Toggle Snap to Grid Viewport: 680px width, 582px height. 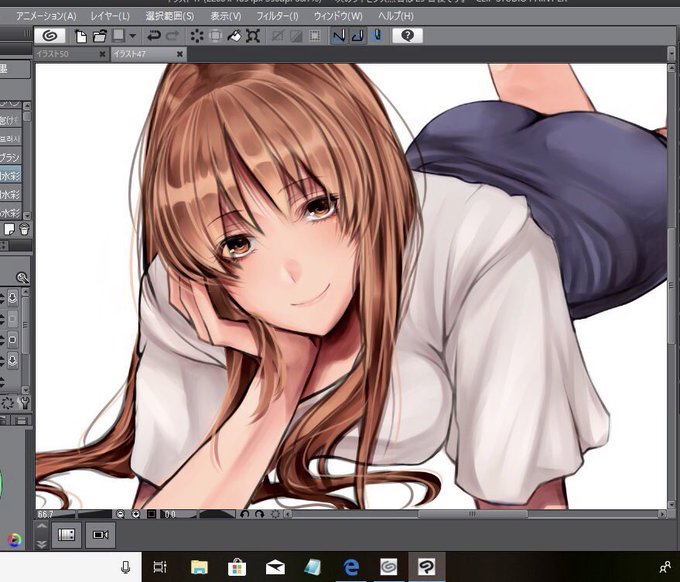tap(377, 36)
